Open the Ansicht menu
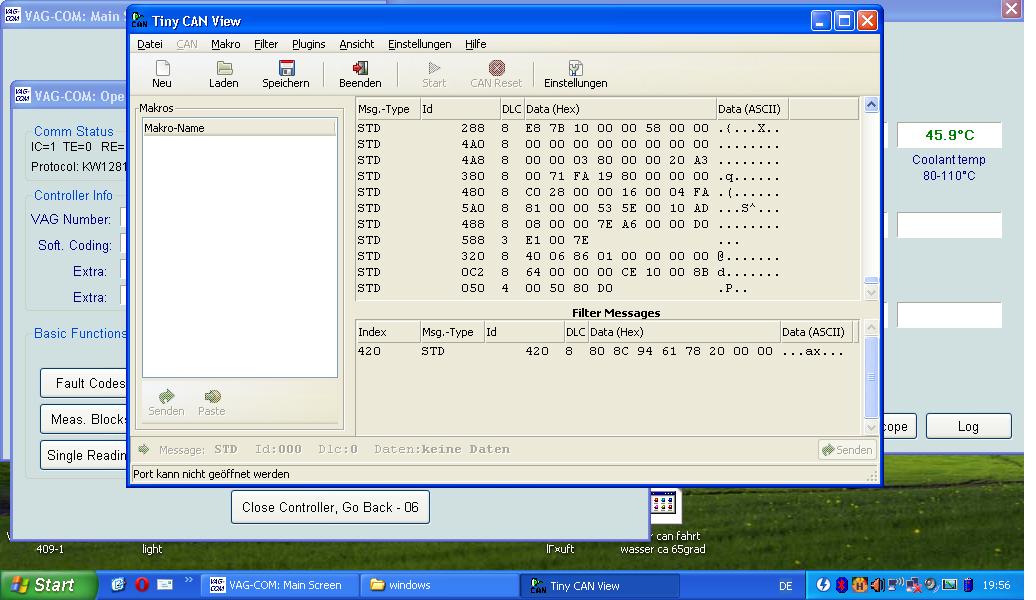Screen dimensions: 1036x600 click(357, 44)
